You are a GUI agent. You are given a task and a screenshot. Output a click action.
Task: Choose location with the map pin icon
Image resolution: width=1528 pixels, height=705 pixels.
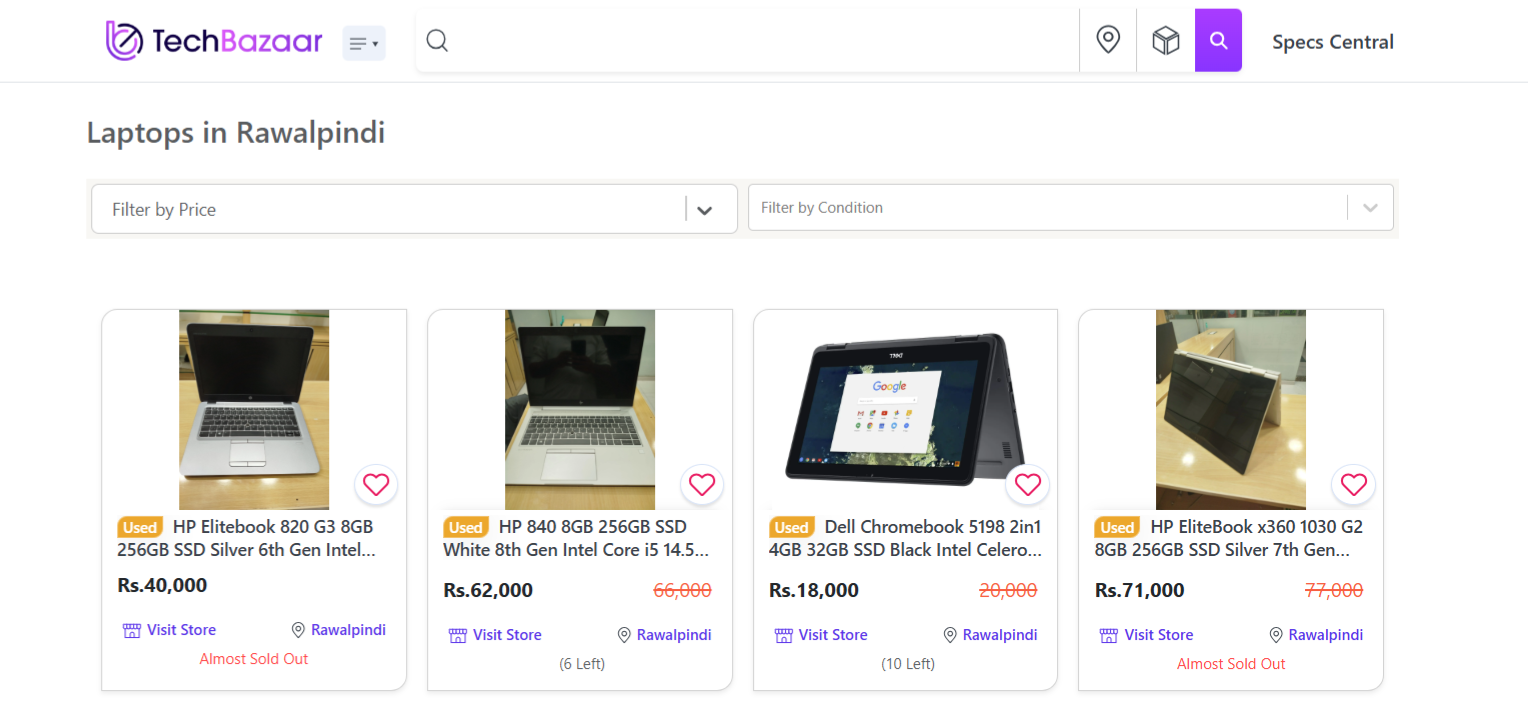[x=1108, y=41]
